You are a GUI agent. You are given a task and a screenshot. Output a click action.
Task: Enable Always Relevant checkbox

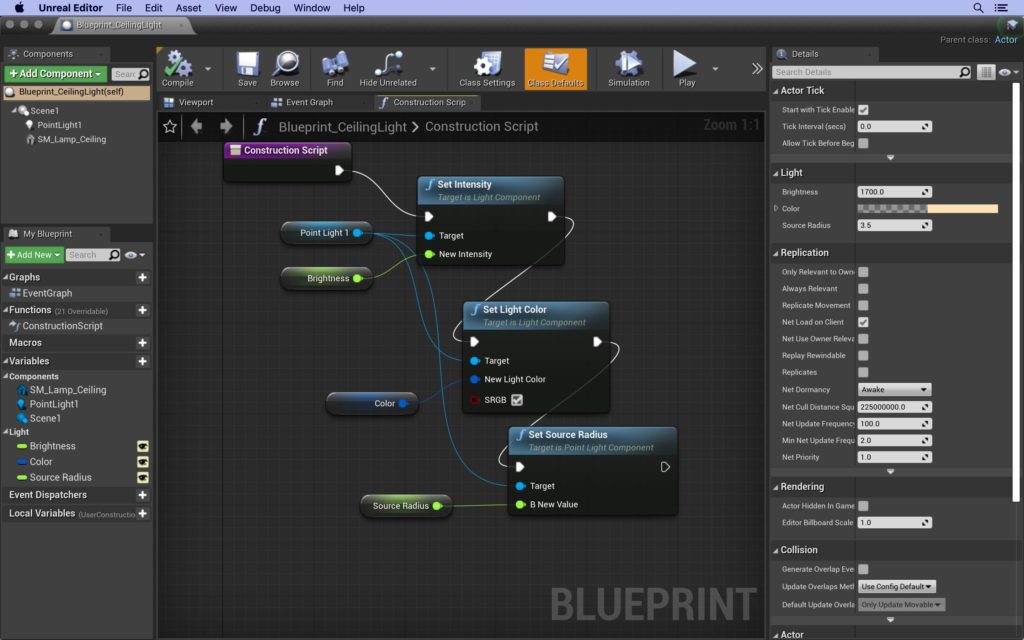pos(863,289)
